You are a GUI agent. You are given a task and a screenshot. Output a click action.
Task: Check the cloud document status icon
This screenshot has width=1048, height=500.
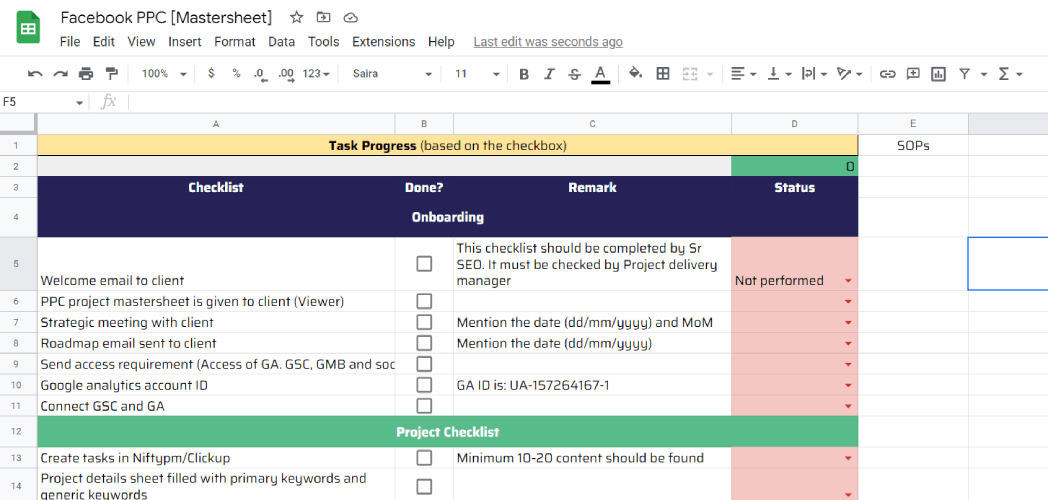(x=350, y=17)
